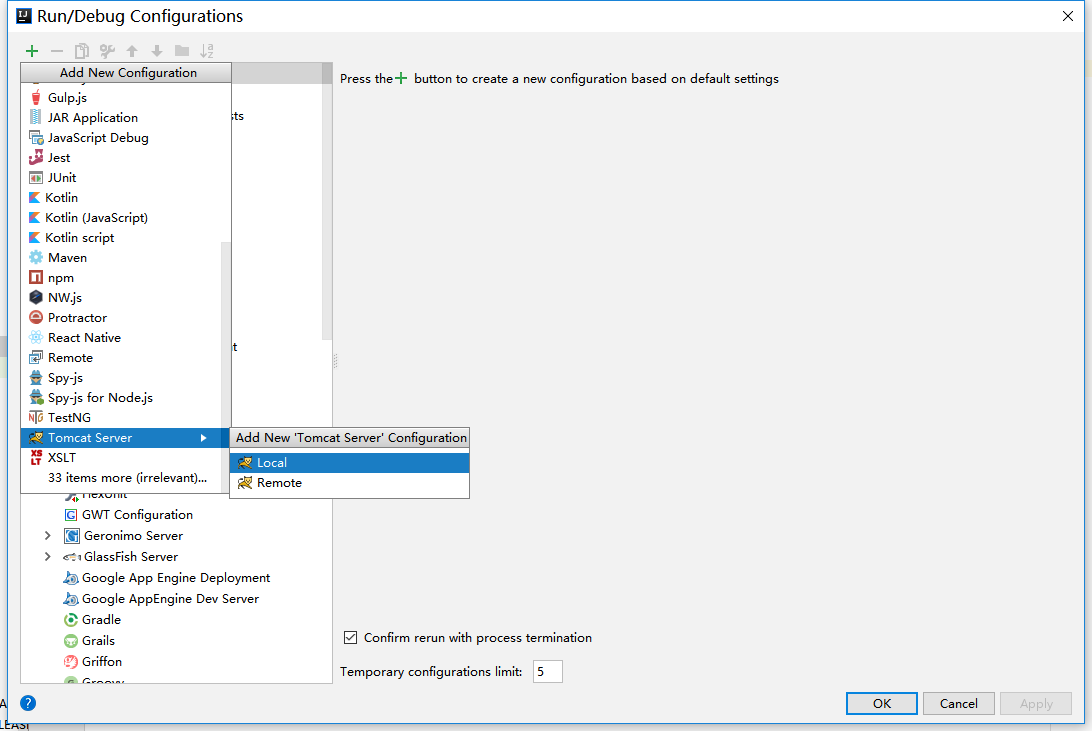Click the Spy-js for Node.js icon
The height and width of the screenshot is (731, 1092).
36,398
